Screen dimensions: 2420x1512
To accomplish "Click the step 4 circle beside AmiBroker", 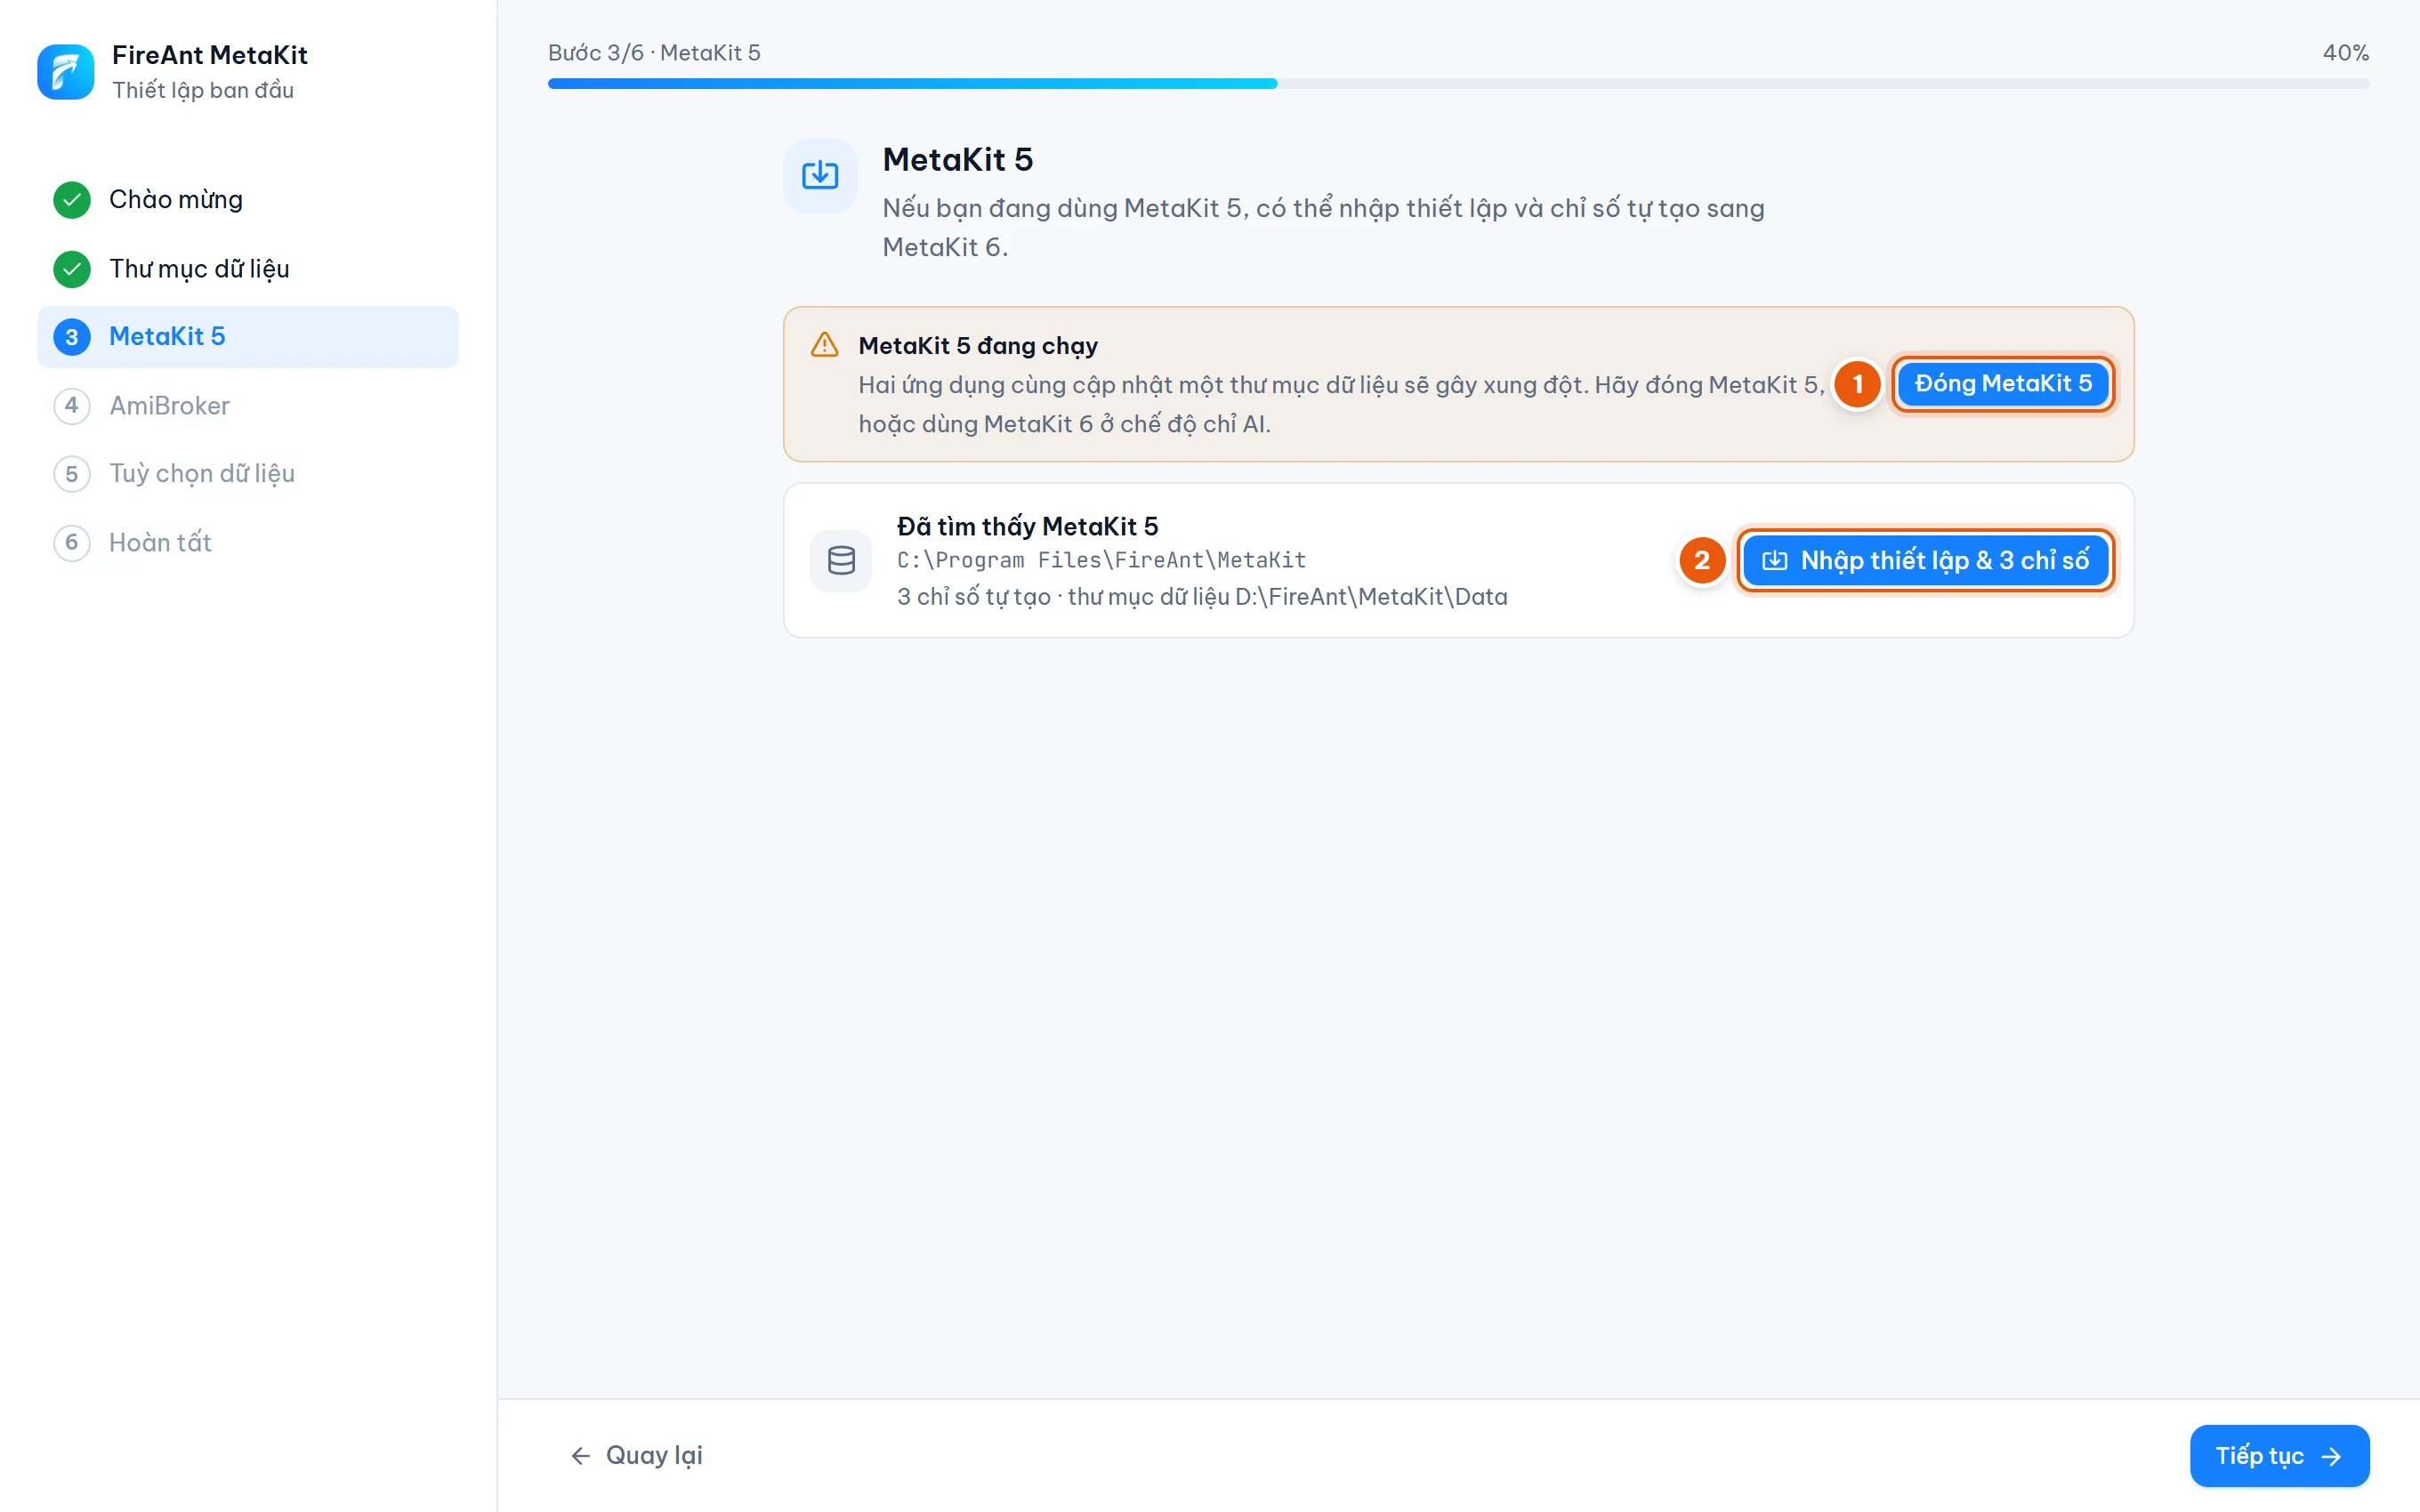I will tap(72, 405).
